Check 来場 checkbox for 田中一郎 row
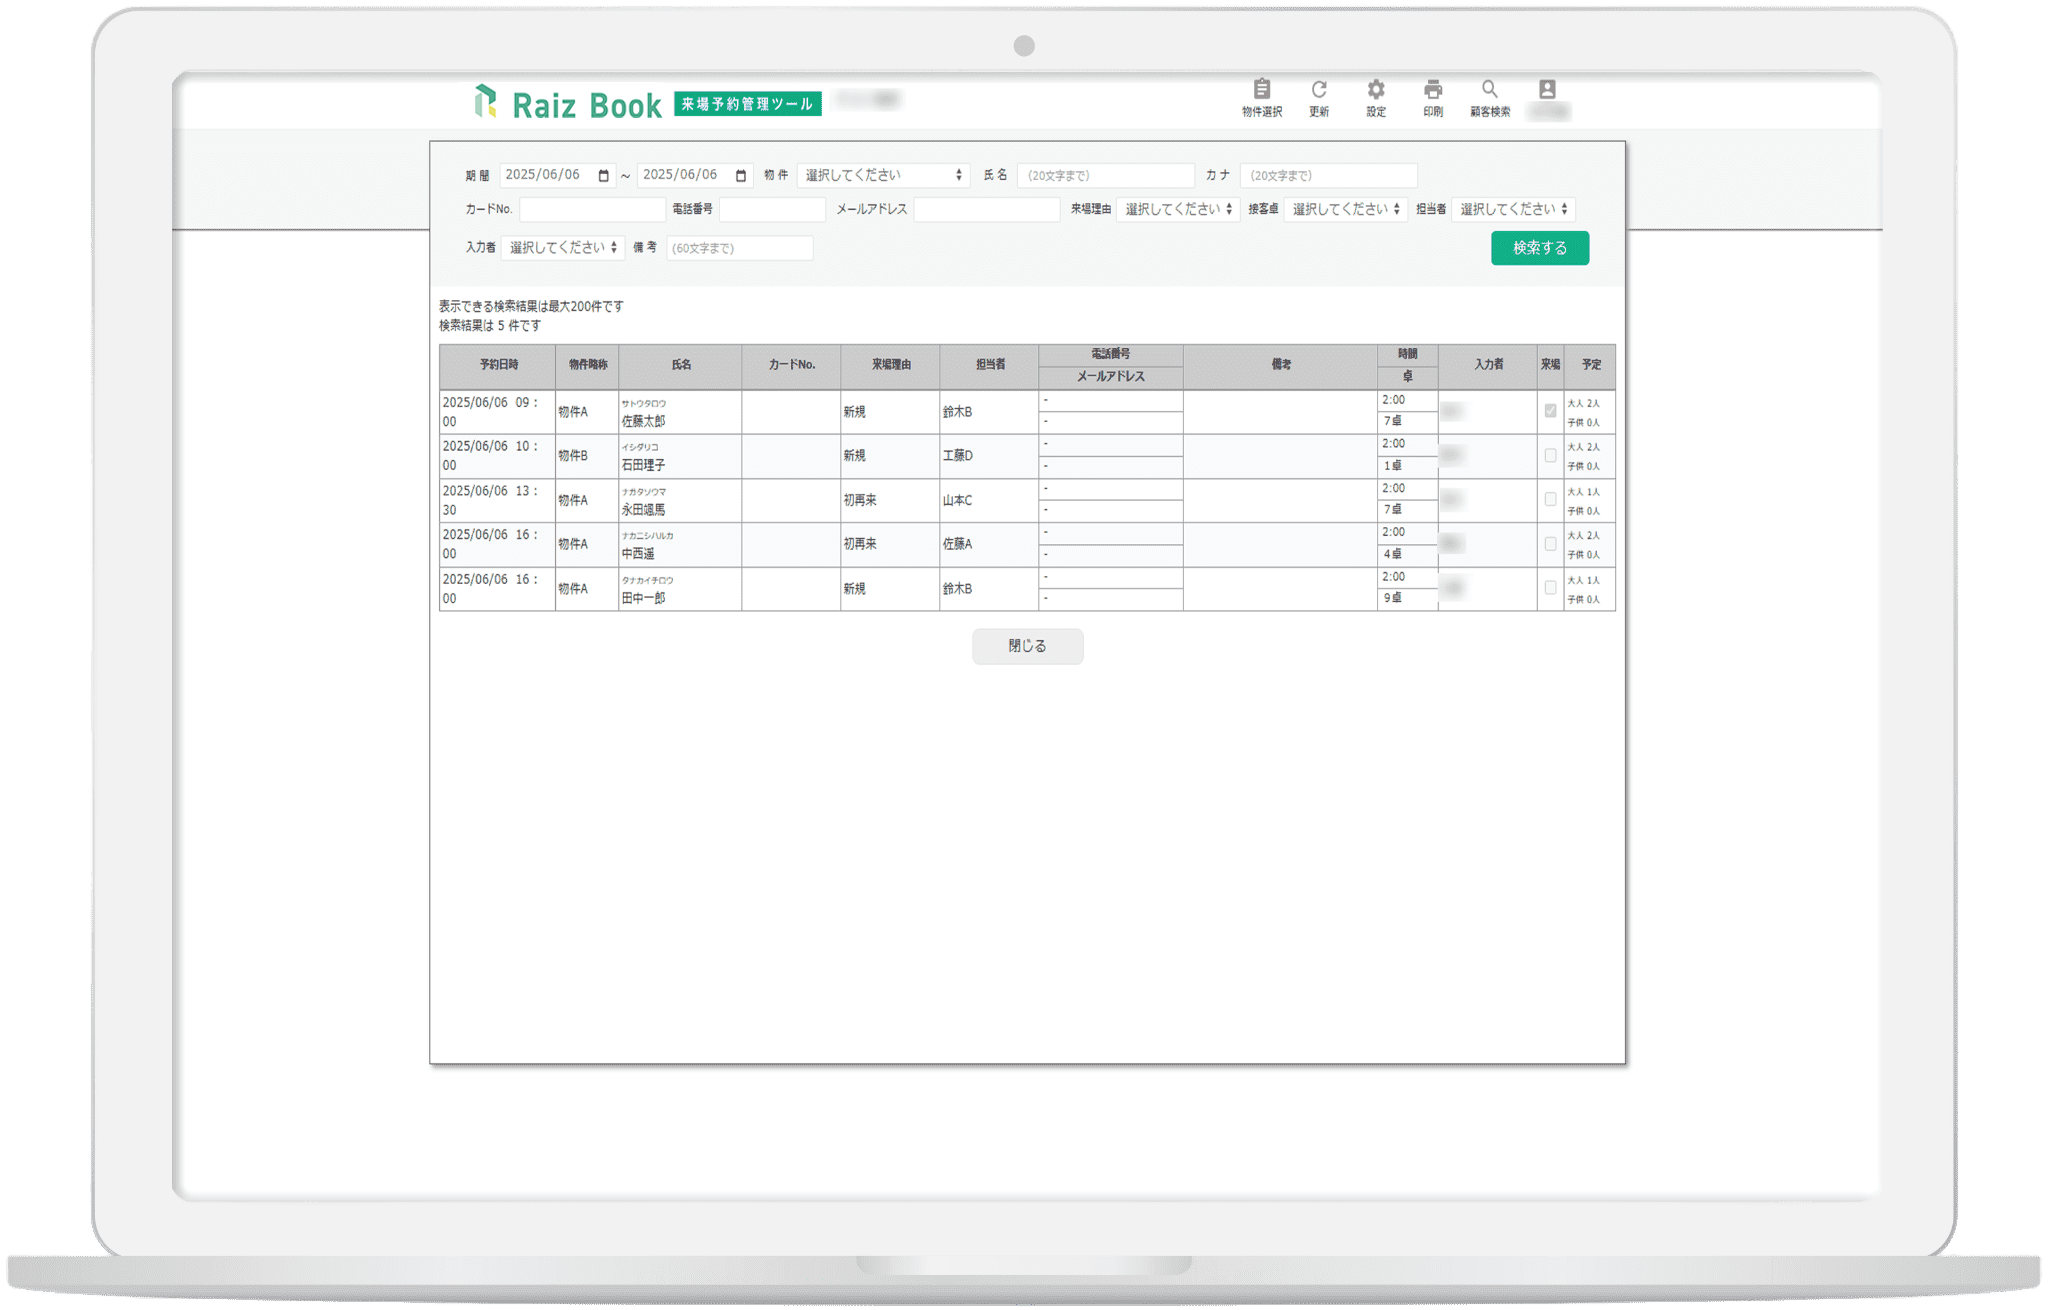2048x1310 pixels. click(x=1550, y=588)
